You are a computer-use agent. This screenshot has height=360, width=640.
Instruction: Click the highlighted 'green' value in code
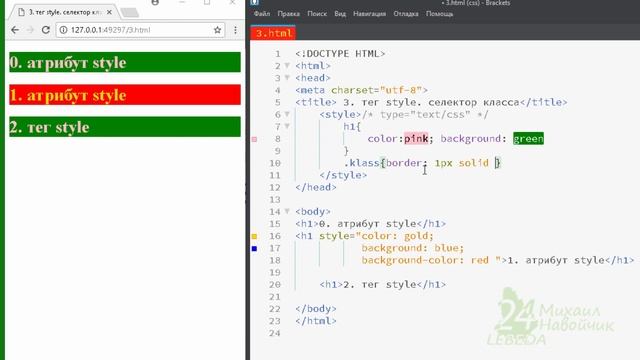tap(528, 139)
